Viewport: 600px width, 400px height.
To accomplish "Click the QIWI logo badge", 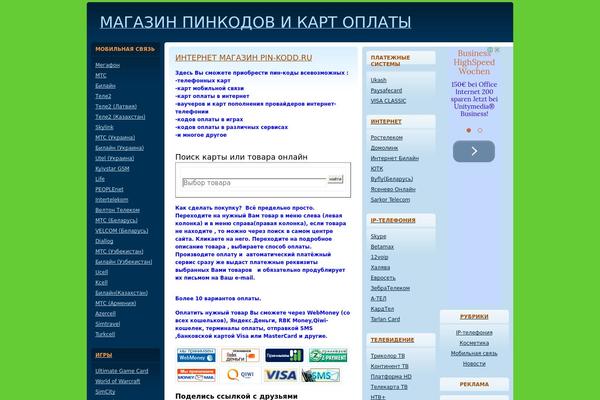I will click(x=240, y=375).
